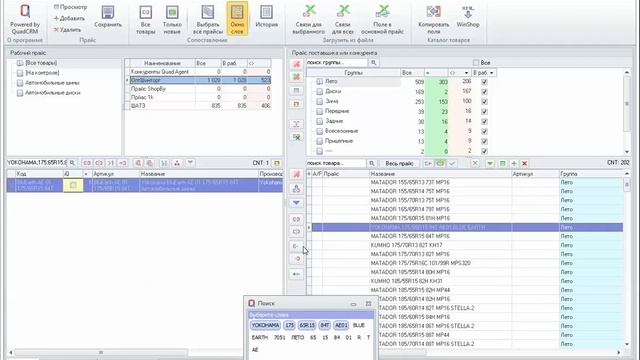Click the topmost red icon beside group search
This screenshot has width=640, height=360.
pyautogui.click(x=297, y=64)
